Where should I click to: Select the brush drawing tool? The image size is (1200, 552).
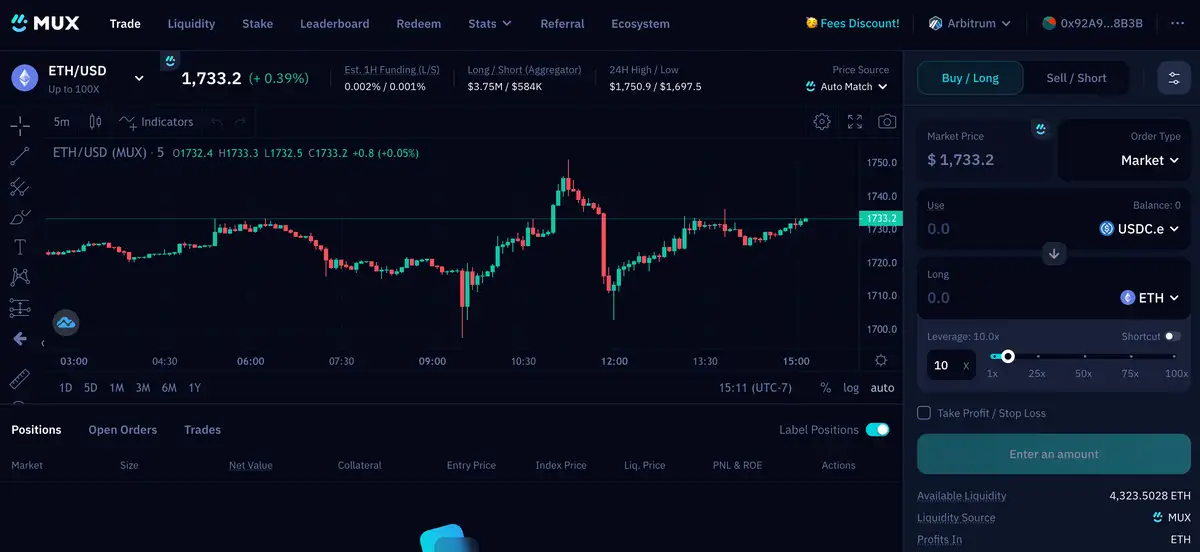click(20, 216)
